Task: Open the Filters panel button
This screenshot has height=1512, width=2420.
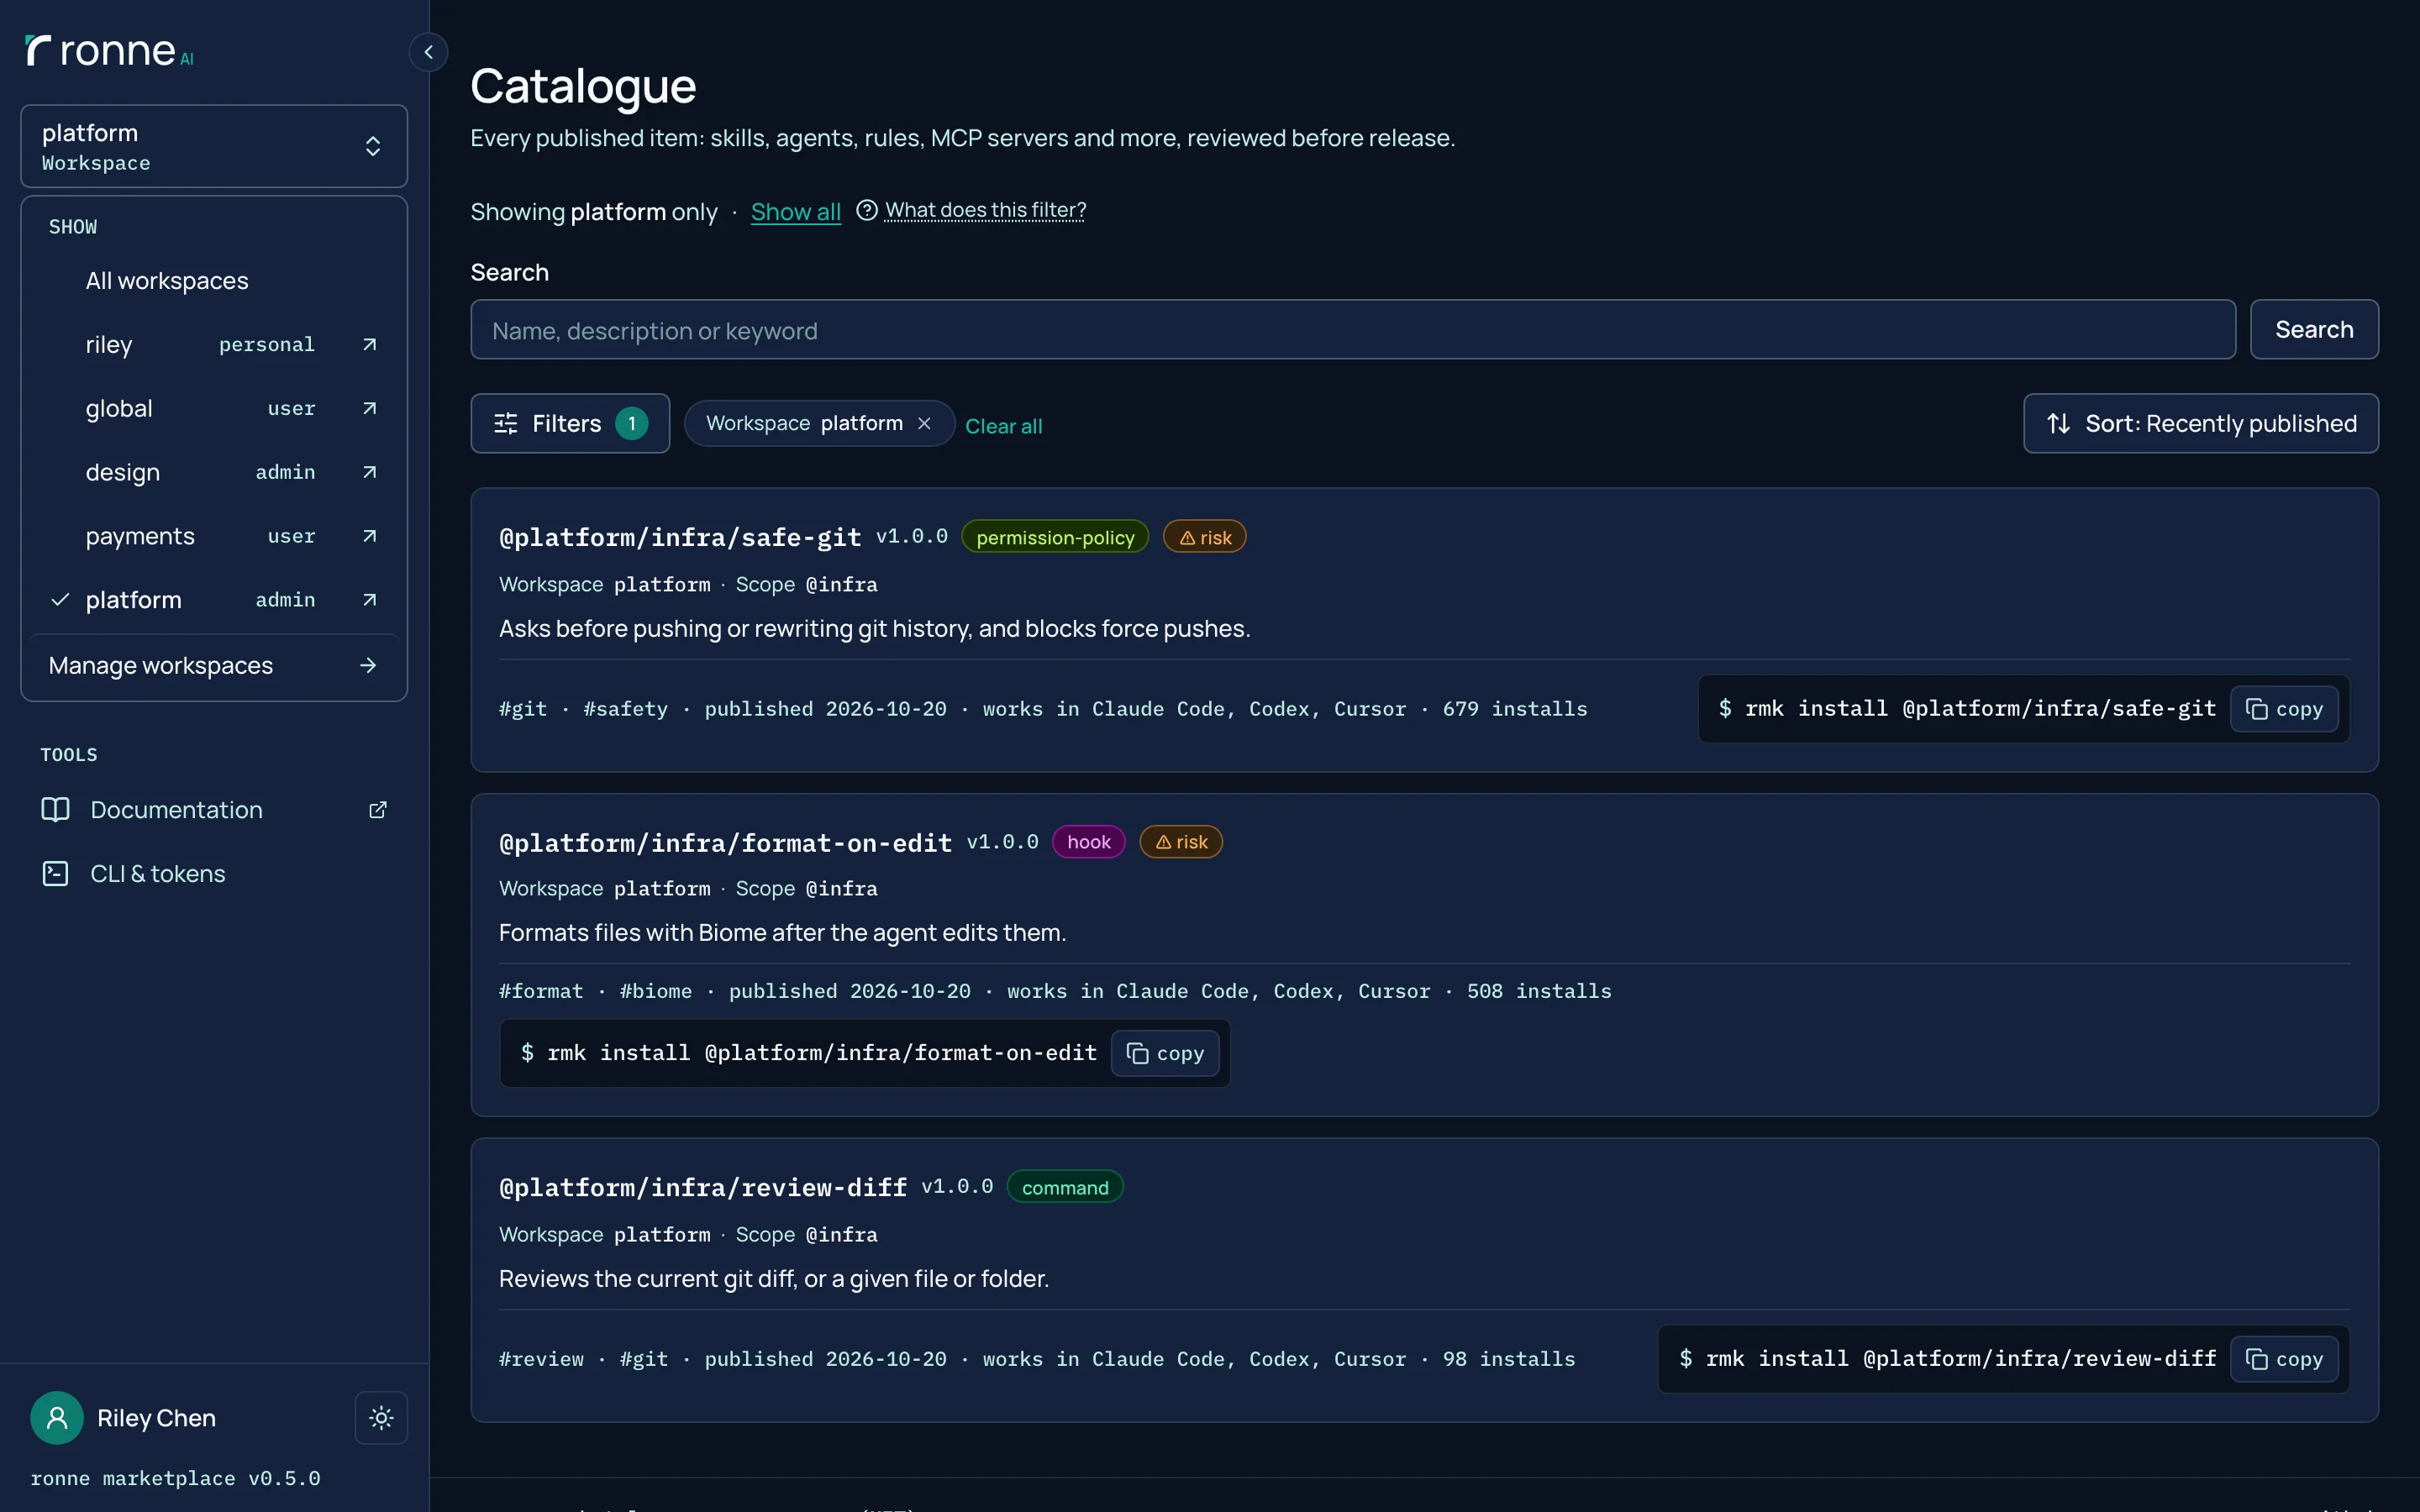Action: tap(570, 424)
